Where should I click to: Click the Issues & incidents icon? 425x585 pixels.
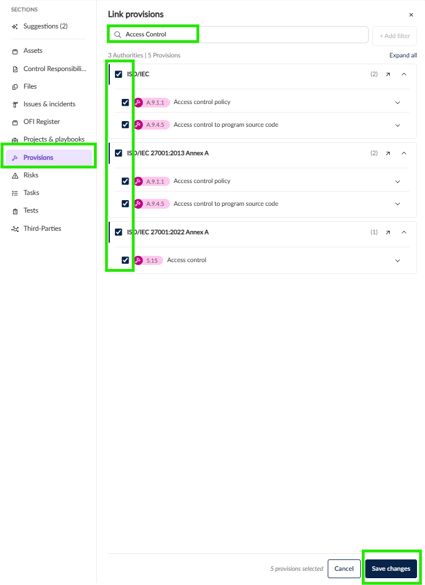tap(15, 104)
